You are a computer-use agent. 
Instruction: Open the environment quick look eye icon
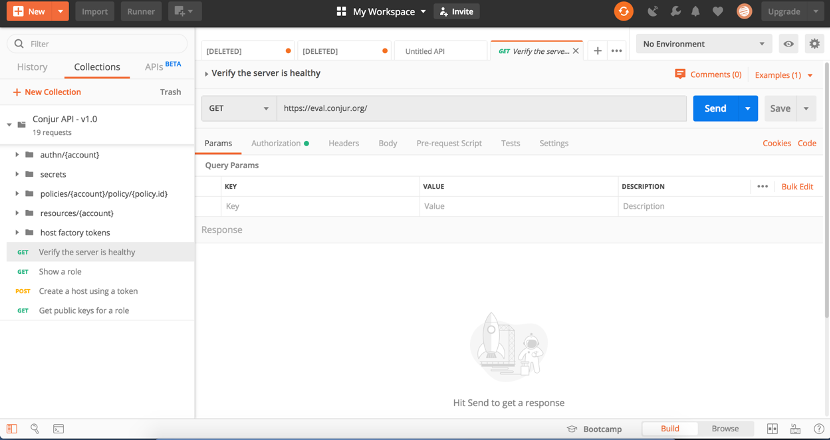[789, 44]
